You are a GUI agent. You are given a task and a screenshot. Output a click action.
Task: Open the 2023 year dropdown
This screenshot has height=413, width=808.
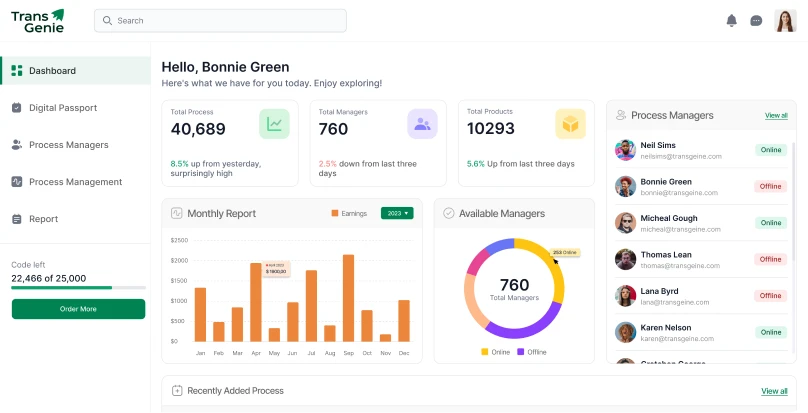pos(397,213)
